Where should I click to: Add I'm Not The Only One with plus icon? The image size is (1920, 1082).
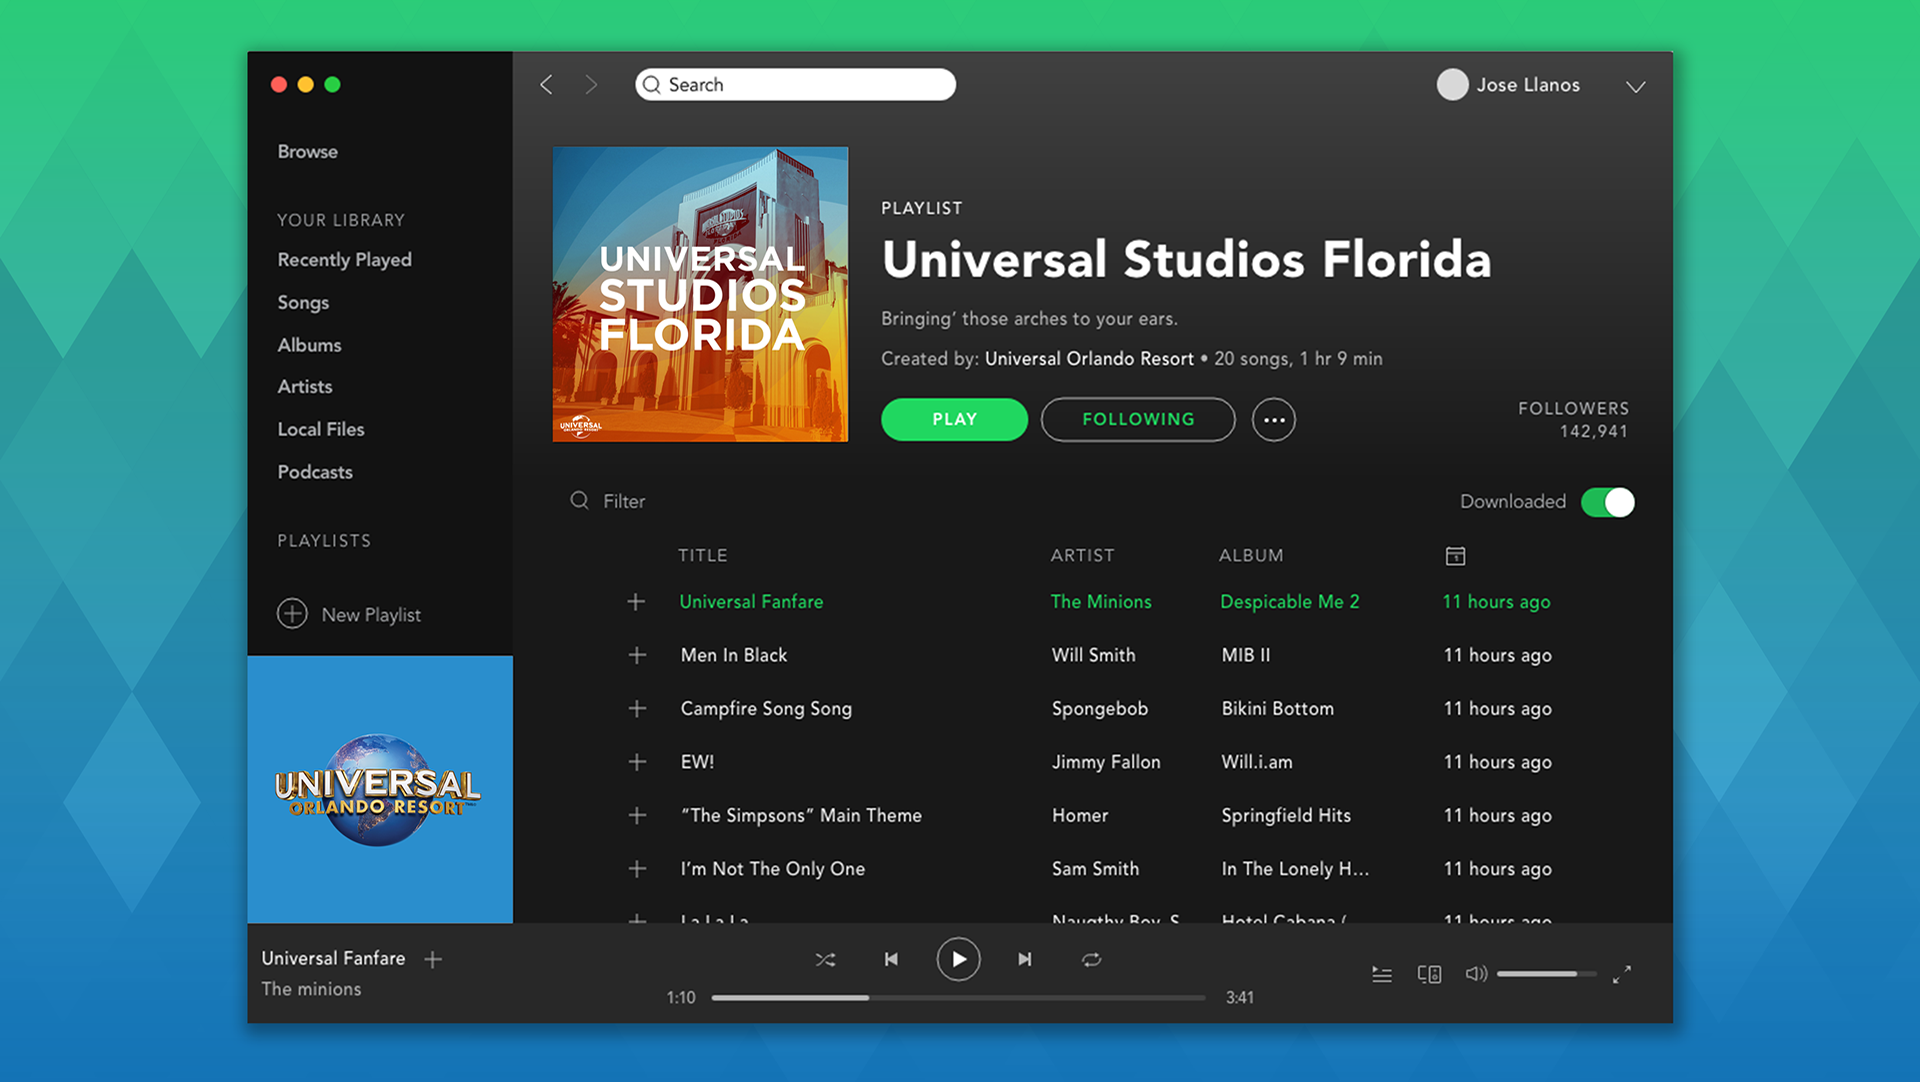(x=637, y=869)
